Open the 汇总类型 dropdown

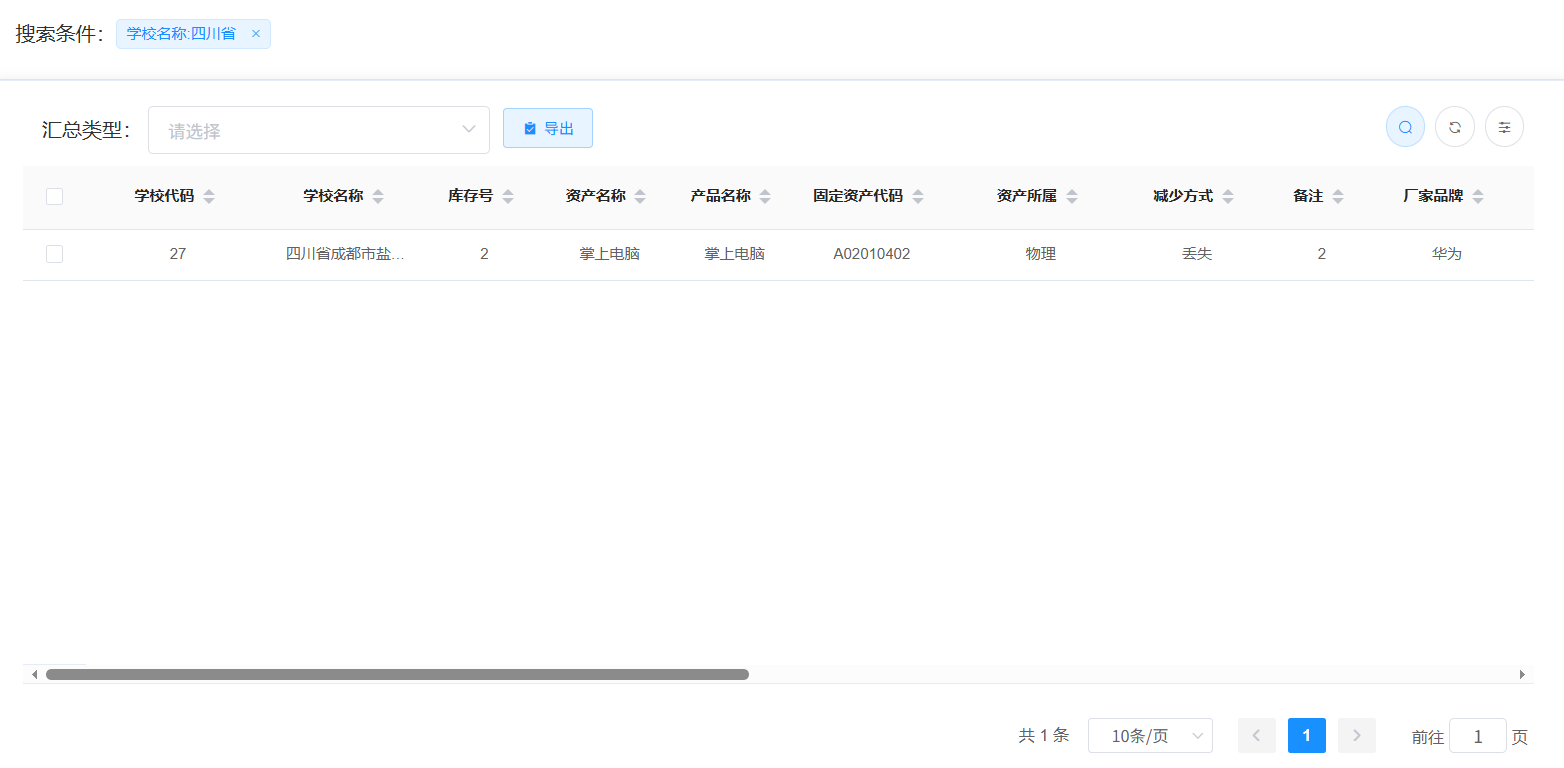click(x=318, y=130)
